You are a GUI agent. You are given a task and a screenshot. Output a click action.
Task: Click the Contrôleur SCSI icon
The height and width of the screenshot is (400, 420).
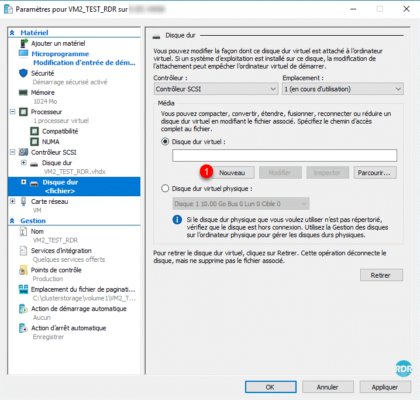point(23,152)
